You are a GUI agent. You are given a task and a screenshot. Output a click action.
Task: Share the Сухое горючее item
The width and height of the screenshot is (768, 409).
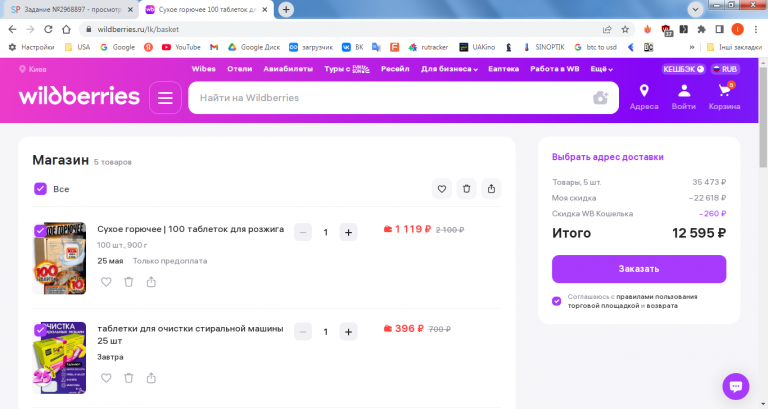pos(151,282)
